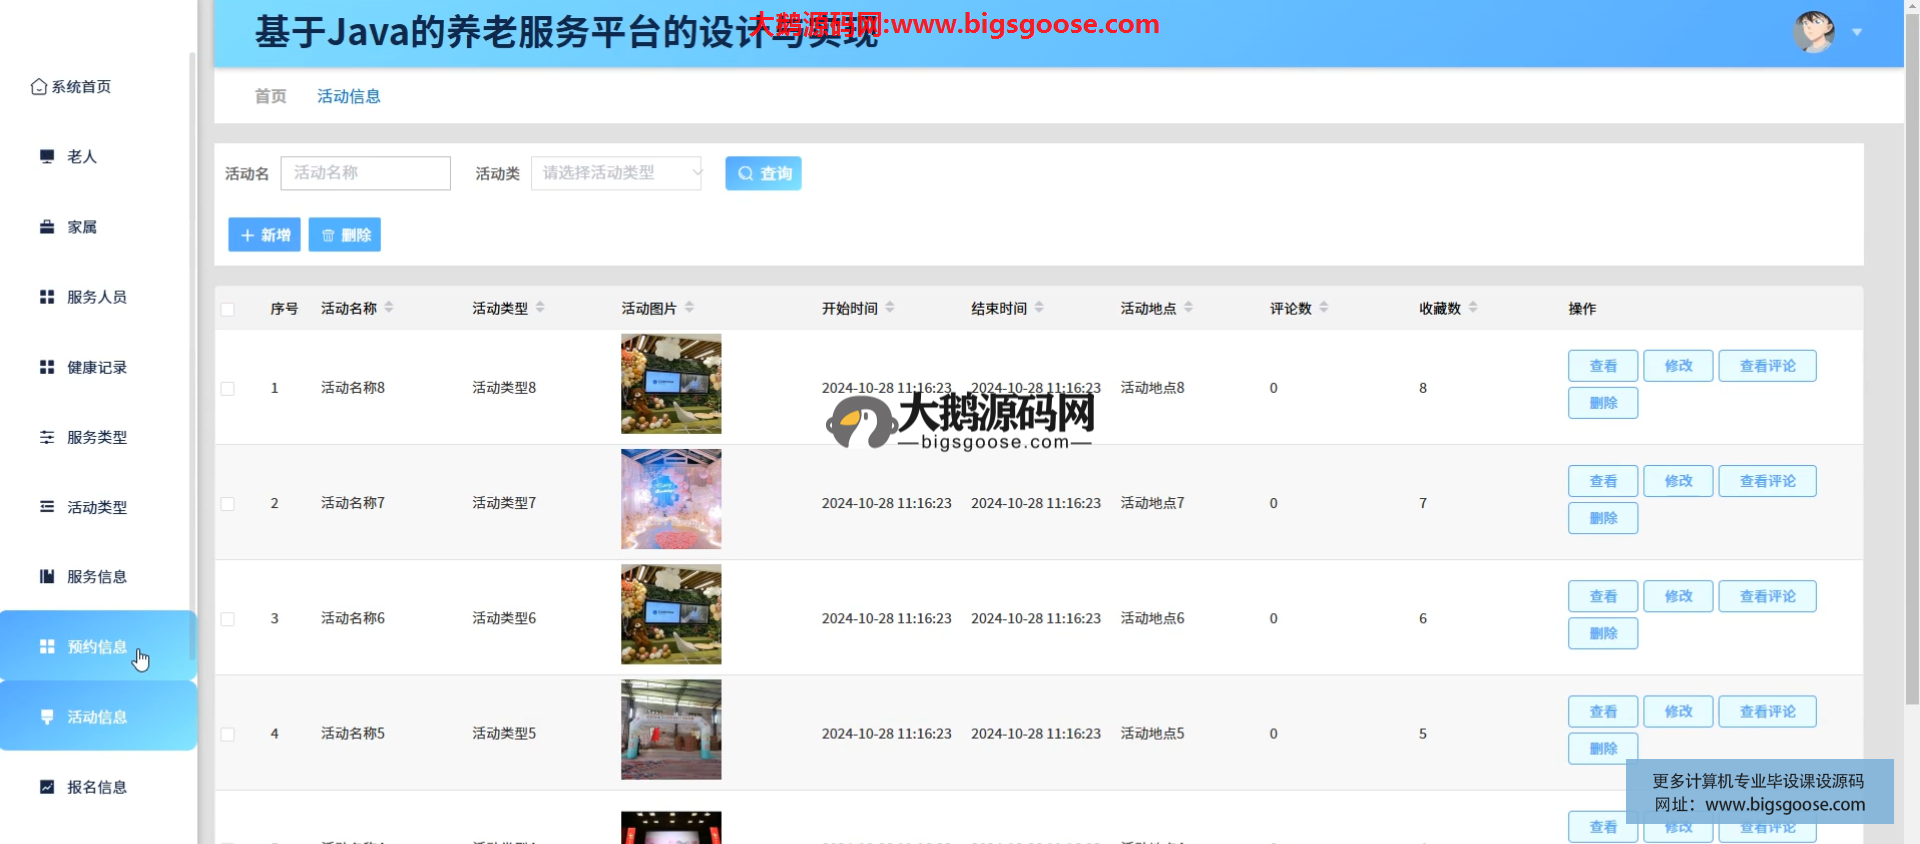Image resolution: width=1920 pixels, height=844 pixels.
Task: Click the monitor icon next to 老人
Action: point(47,156)
